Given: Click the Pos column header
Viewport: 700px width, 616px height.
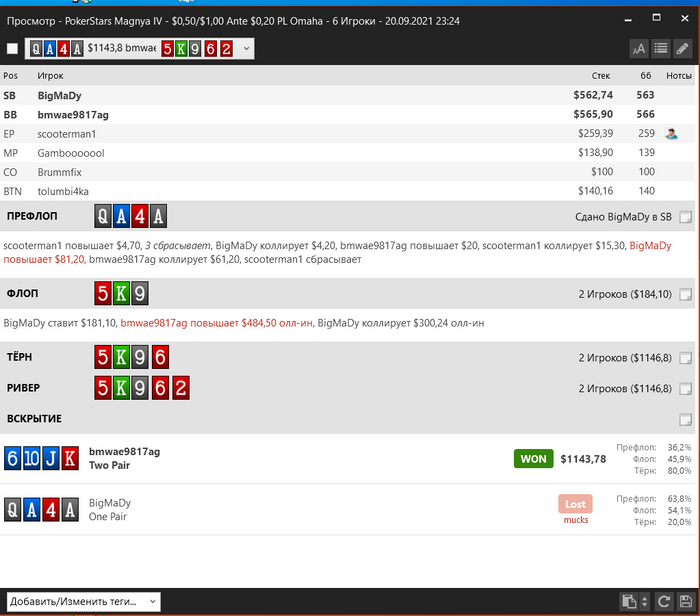Looking at the screenshot, I should 10,75.
